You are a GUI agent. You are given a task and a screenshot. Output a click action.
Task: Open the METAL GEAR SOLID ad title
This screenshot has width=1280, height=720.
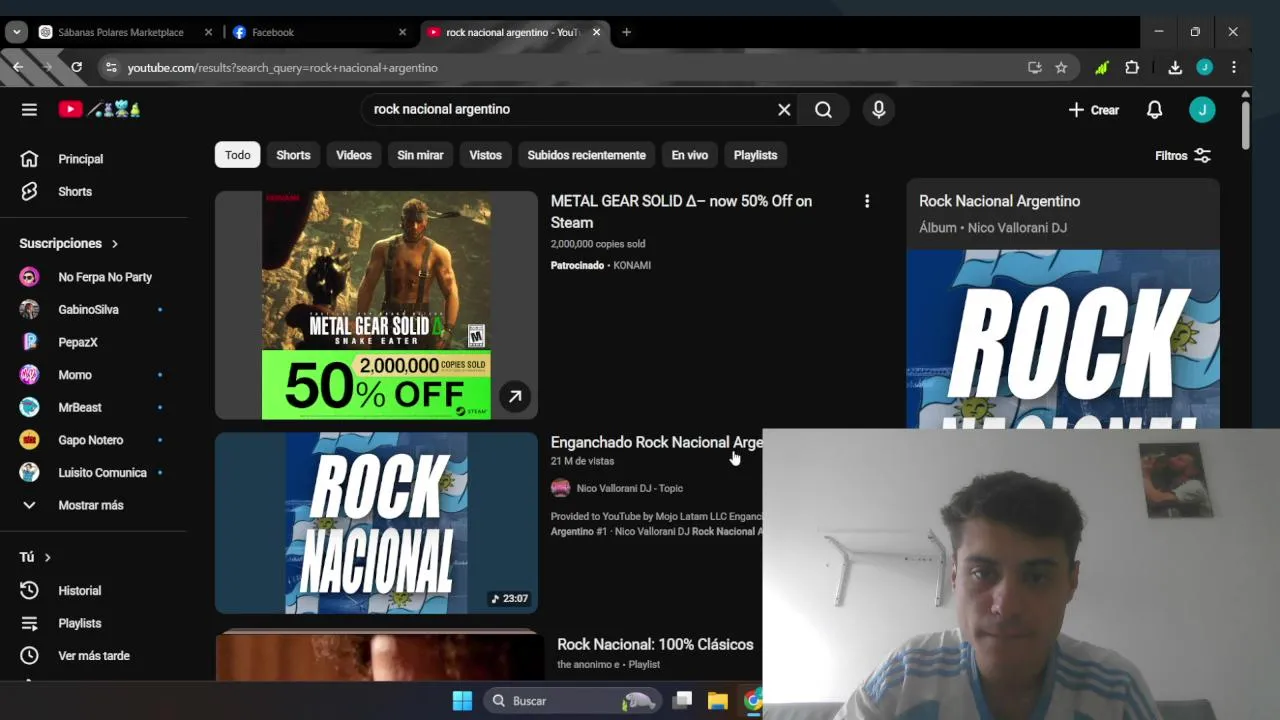coord(681,212)
